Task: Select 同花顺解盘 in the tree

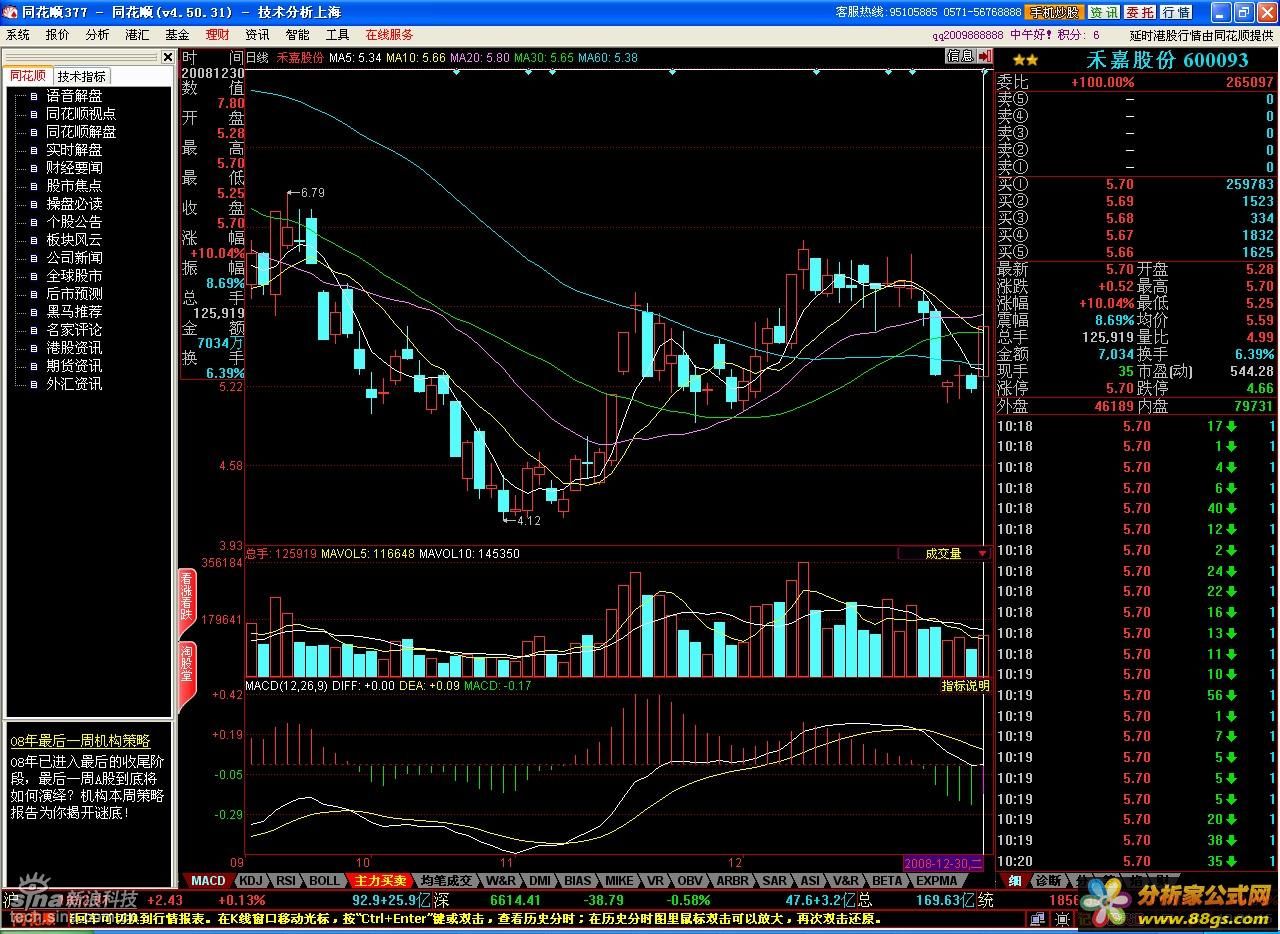Action: pyautogui.click(x=81, y=132)
